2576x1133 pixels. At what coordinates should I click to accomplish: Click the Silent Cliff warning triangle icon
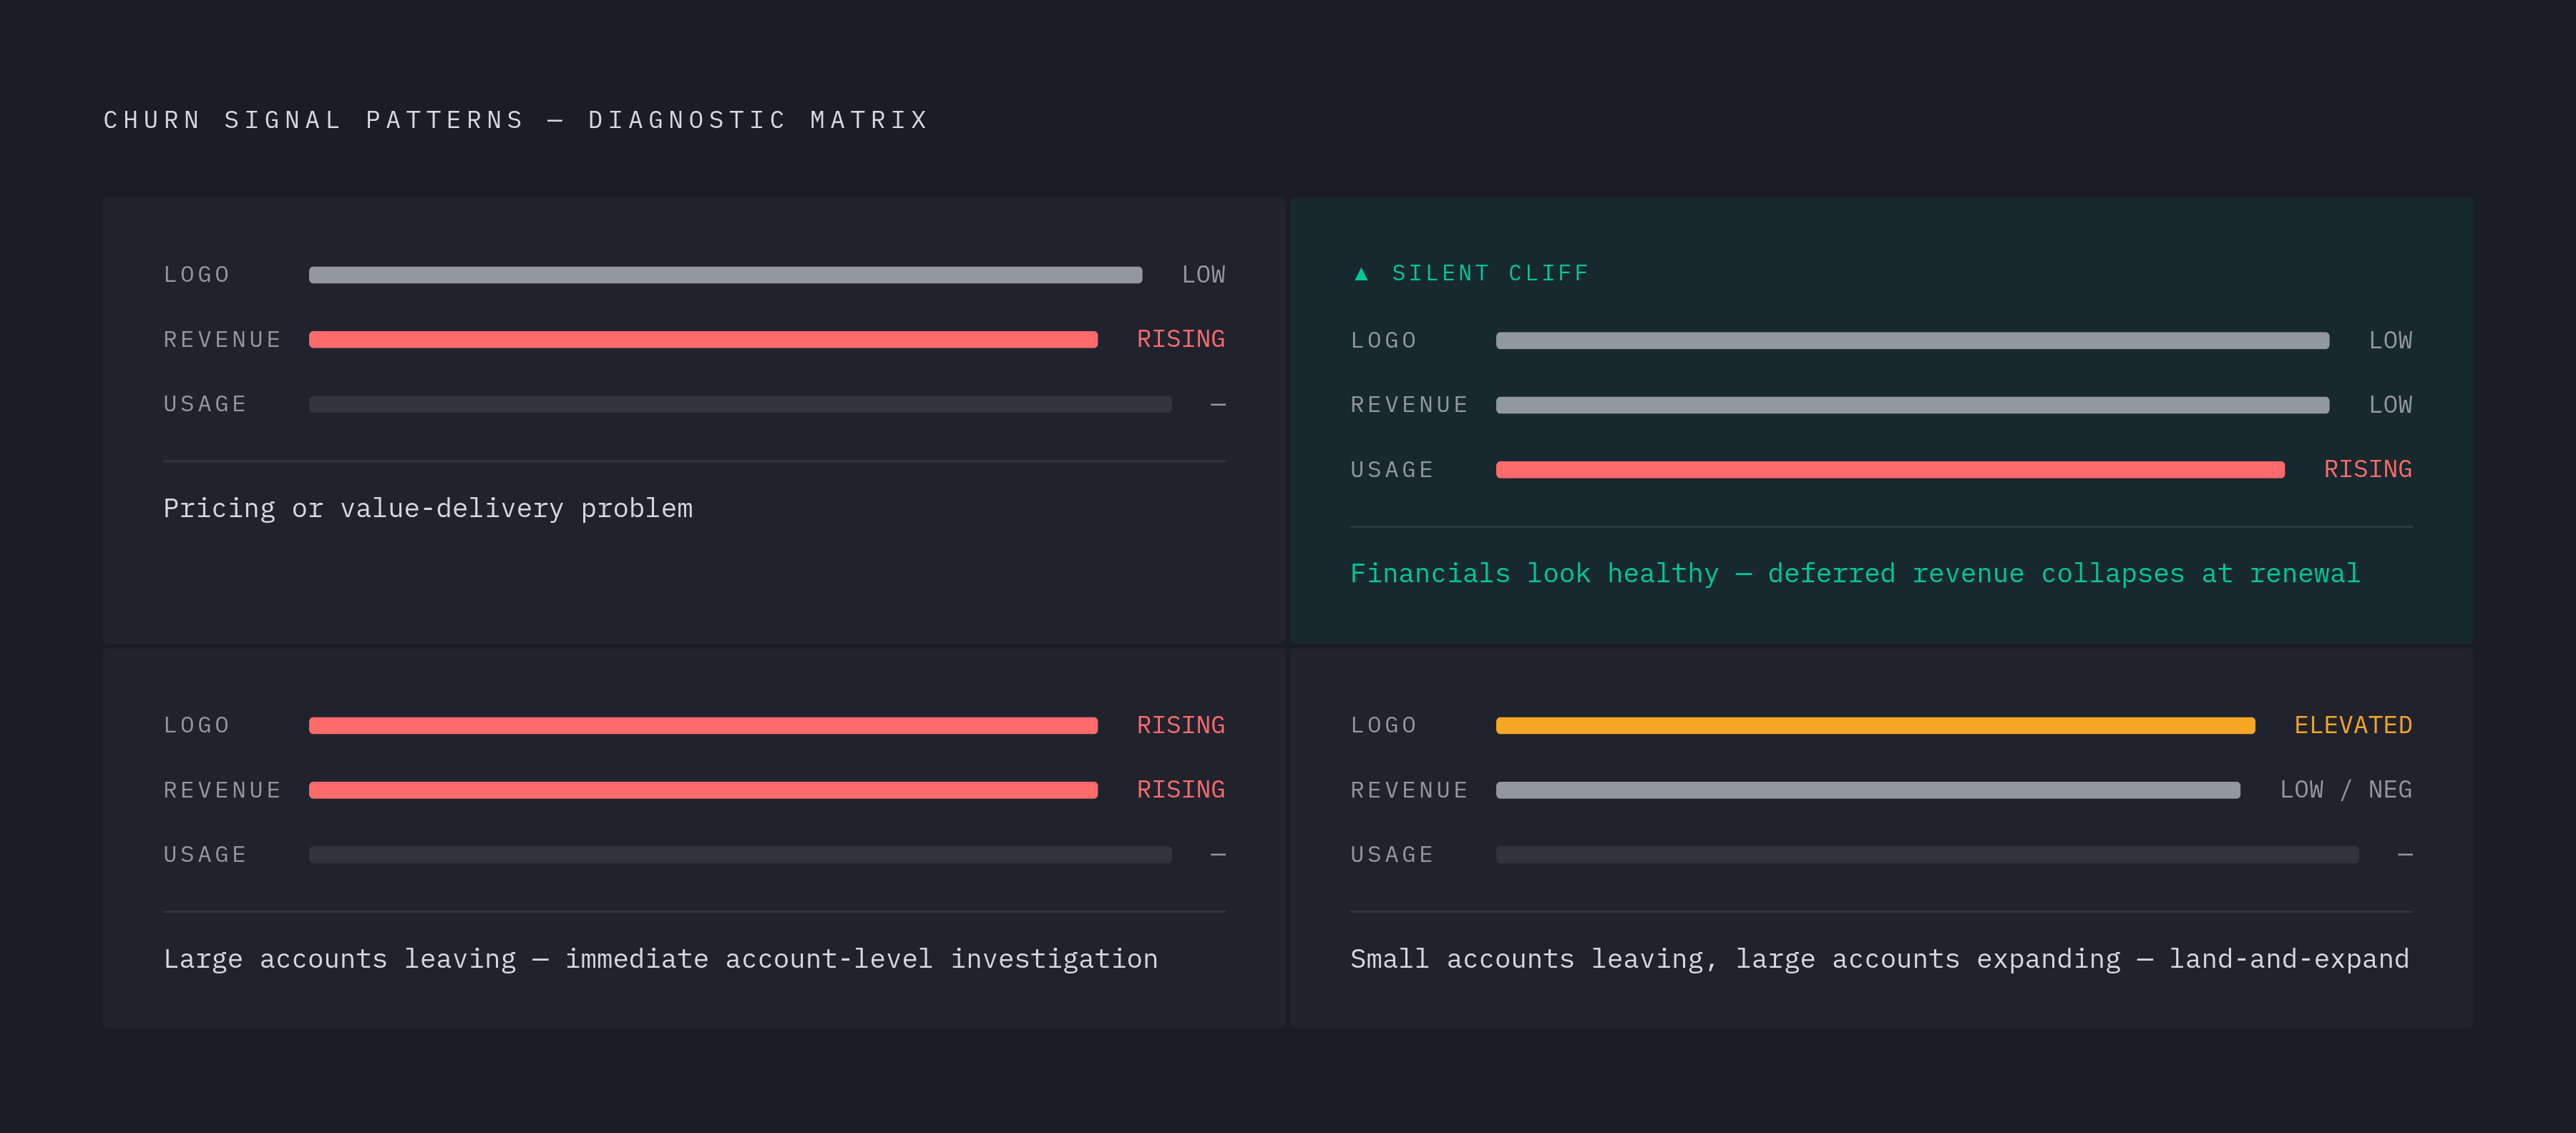pos(1360,274)
